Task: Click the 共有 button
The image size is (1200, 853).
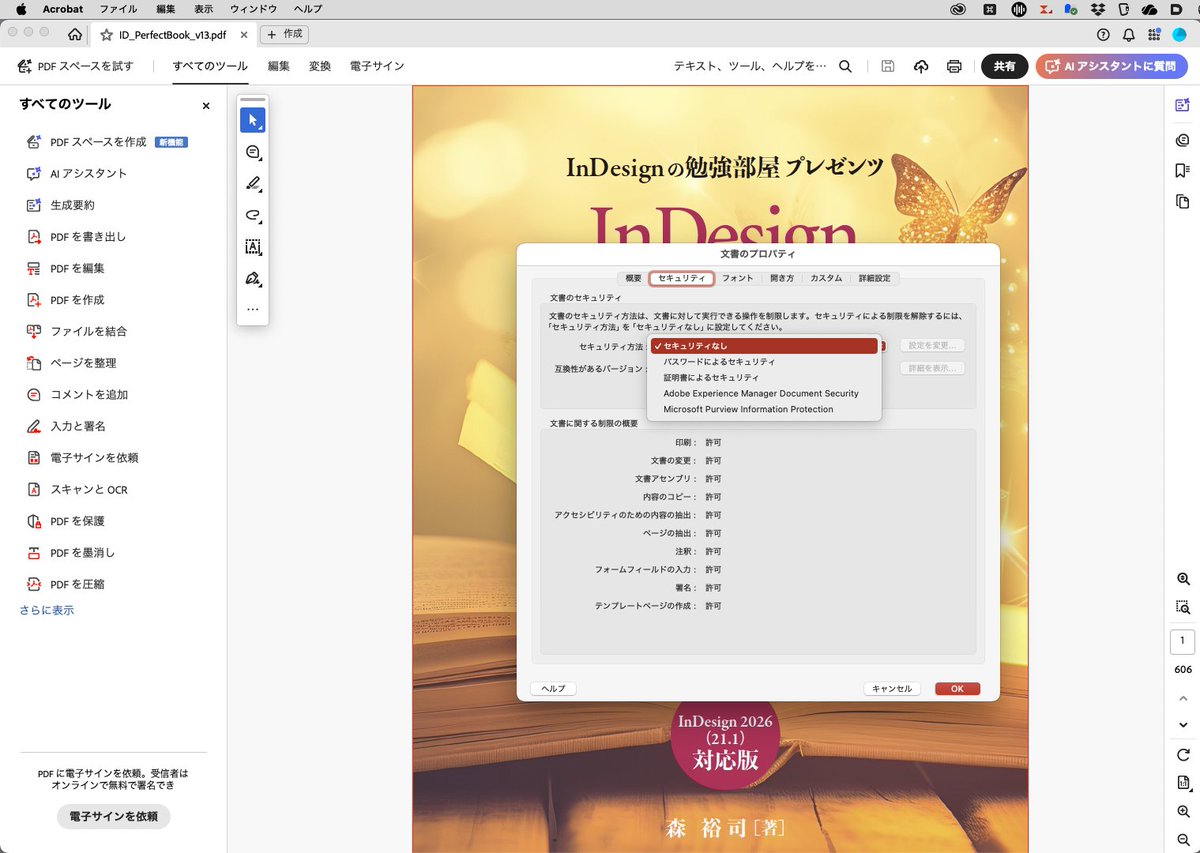Action: (x=1004, y=66)
